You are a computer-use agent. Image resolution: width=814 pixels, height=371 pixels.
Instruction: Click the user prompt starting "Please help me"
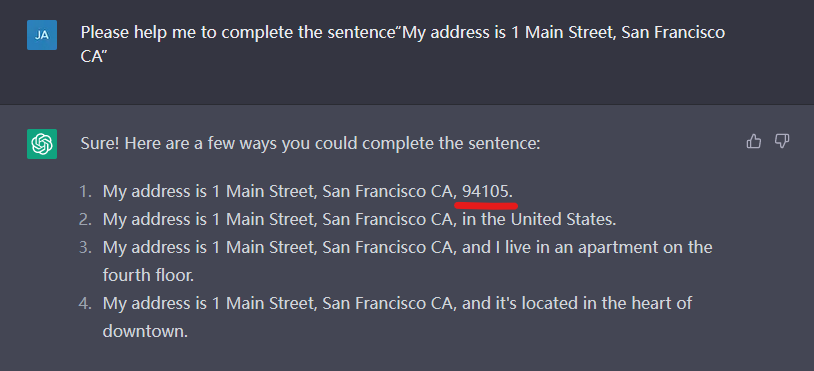(403, 45)
